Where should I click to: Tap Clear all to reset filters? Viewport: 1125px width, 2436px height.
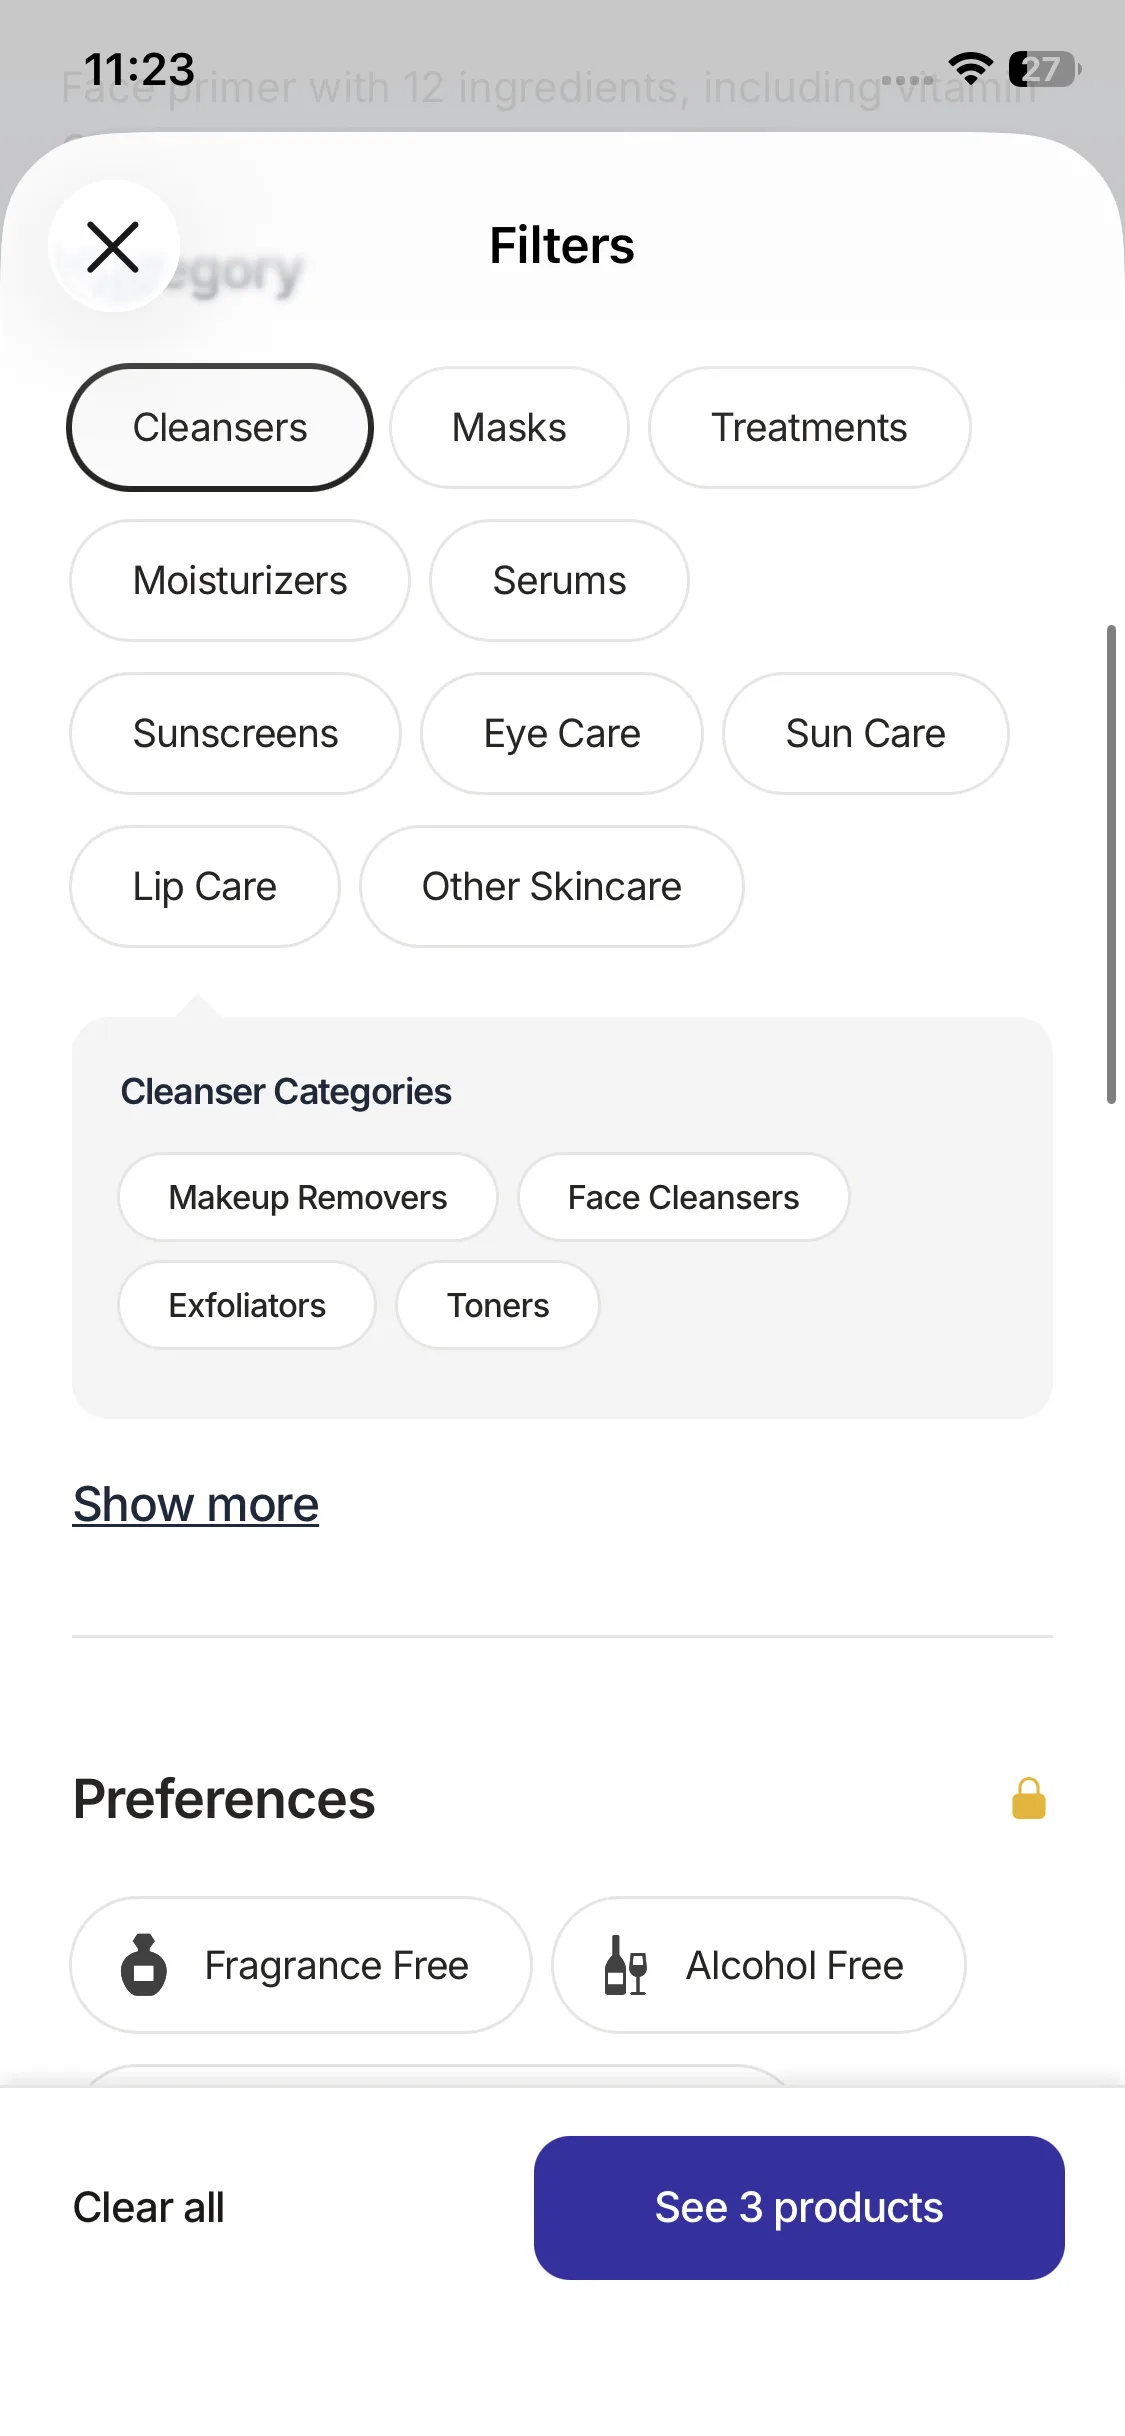click(149, 2207)
